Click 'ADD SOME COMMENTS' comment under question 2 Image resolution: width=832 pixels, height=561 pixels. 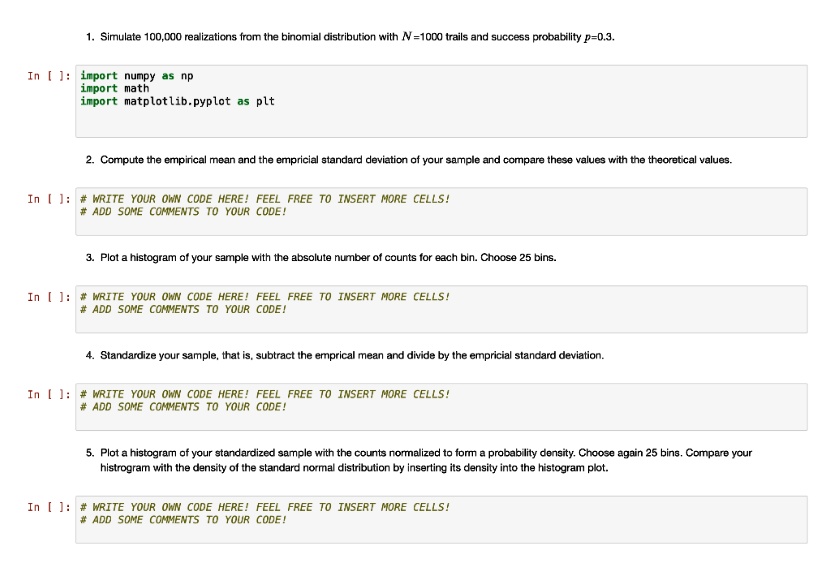pyautogui.click(x=184, y=212)
